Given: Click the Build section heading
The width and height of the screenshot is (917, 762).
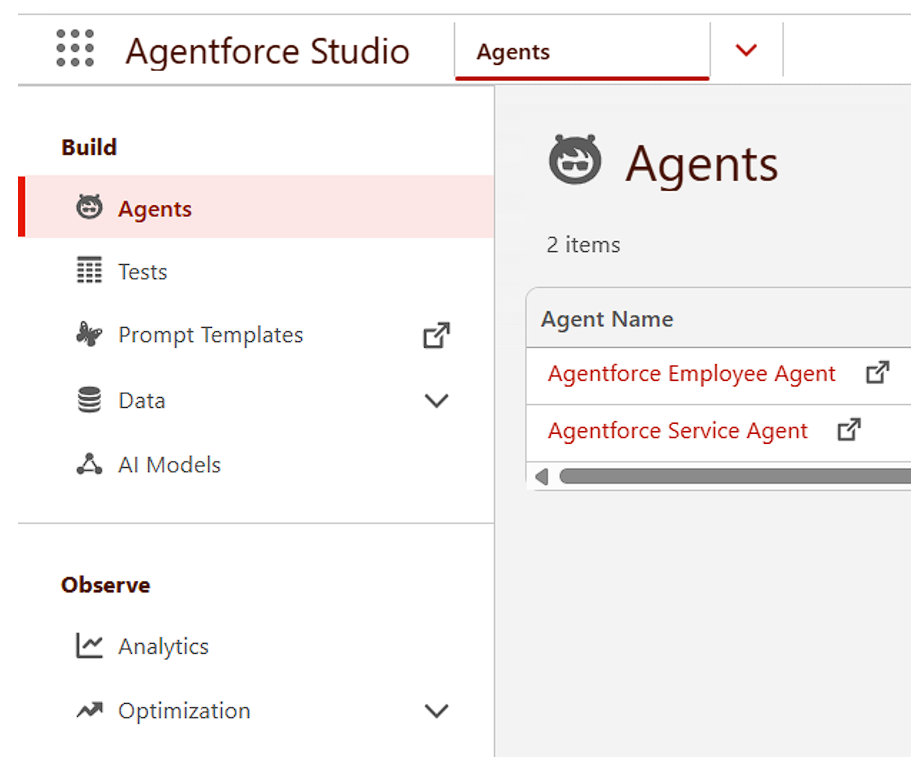Looking at the screenshot, I should (89, 147).
